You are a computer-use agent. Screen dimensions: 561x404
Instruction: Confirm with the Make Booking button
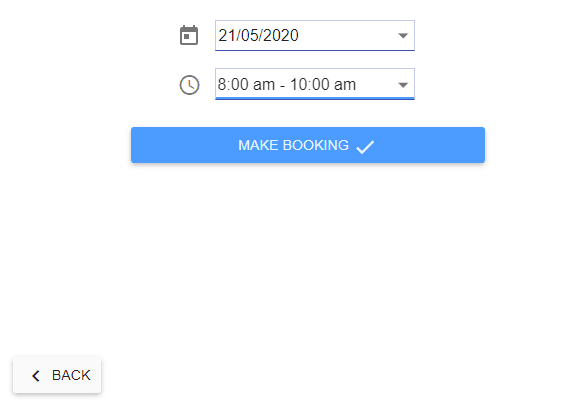point(308,145)
